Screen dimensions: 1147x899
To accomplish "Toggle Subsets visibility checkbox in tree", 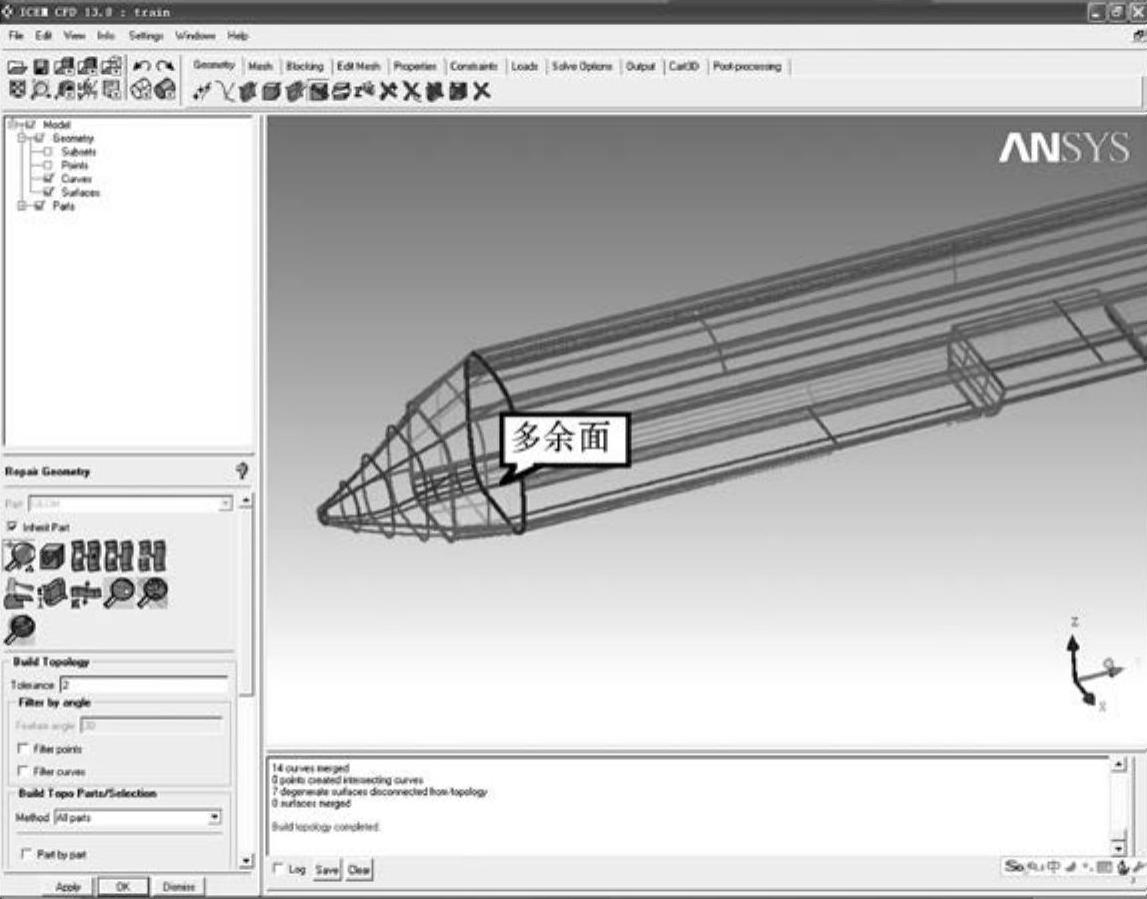I will 48,151.
